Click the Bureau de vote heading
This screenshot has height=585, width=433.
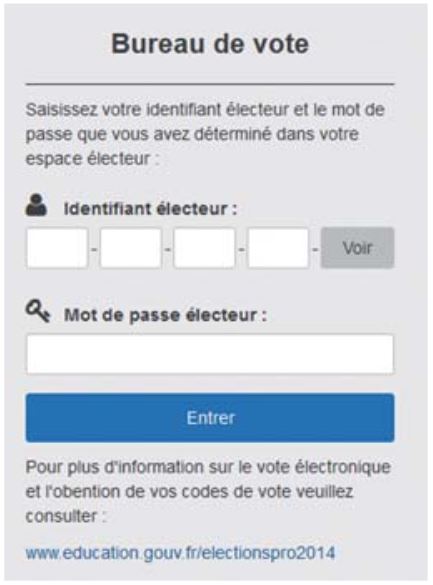pyautogui.click(x=210, y=44)
